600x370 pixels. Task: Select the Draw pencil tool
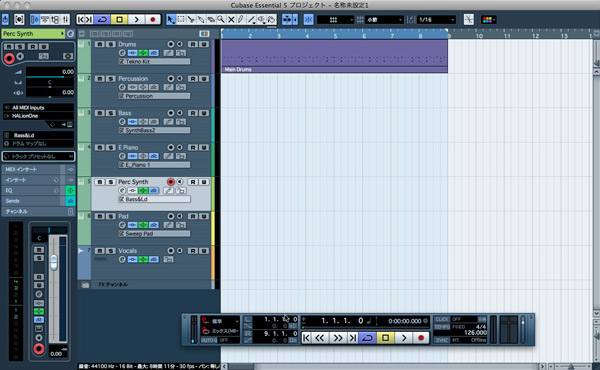241,20
